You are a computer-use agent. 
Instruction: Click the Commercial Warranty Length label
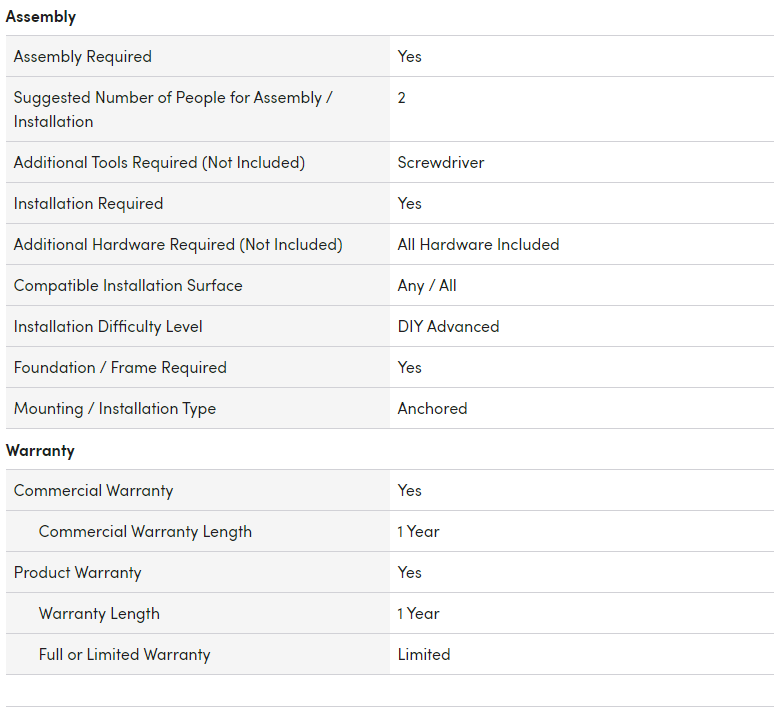point(145,531)
